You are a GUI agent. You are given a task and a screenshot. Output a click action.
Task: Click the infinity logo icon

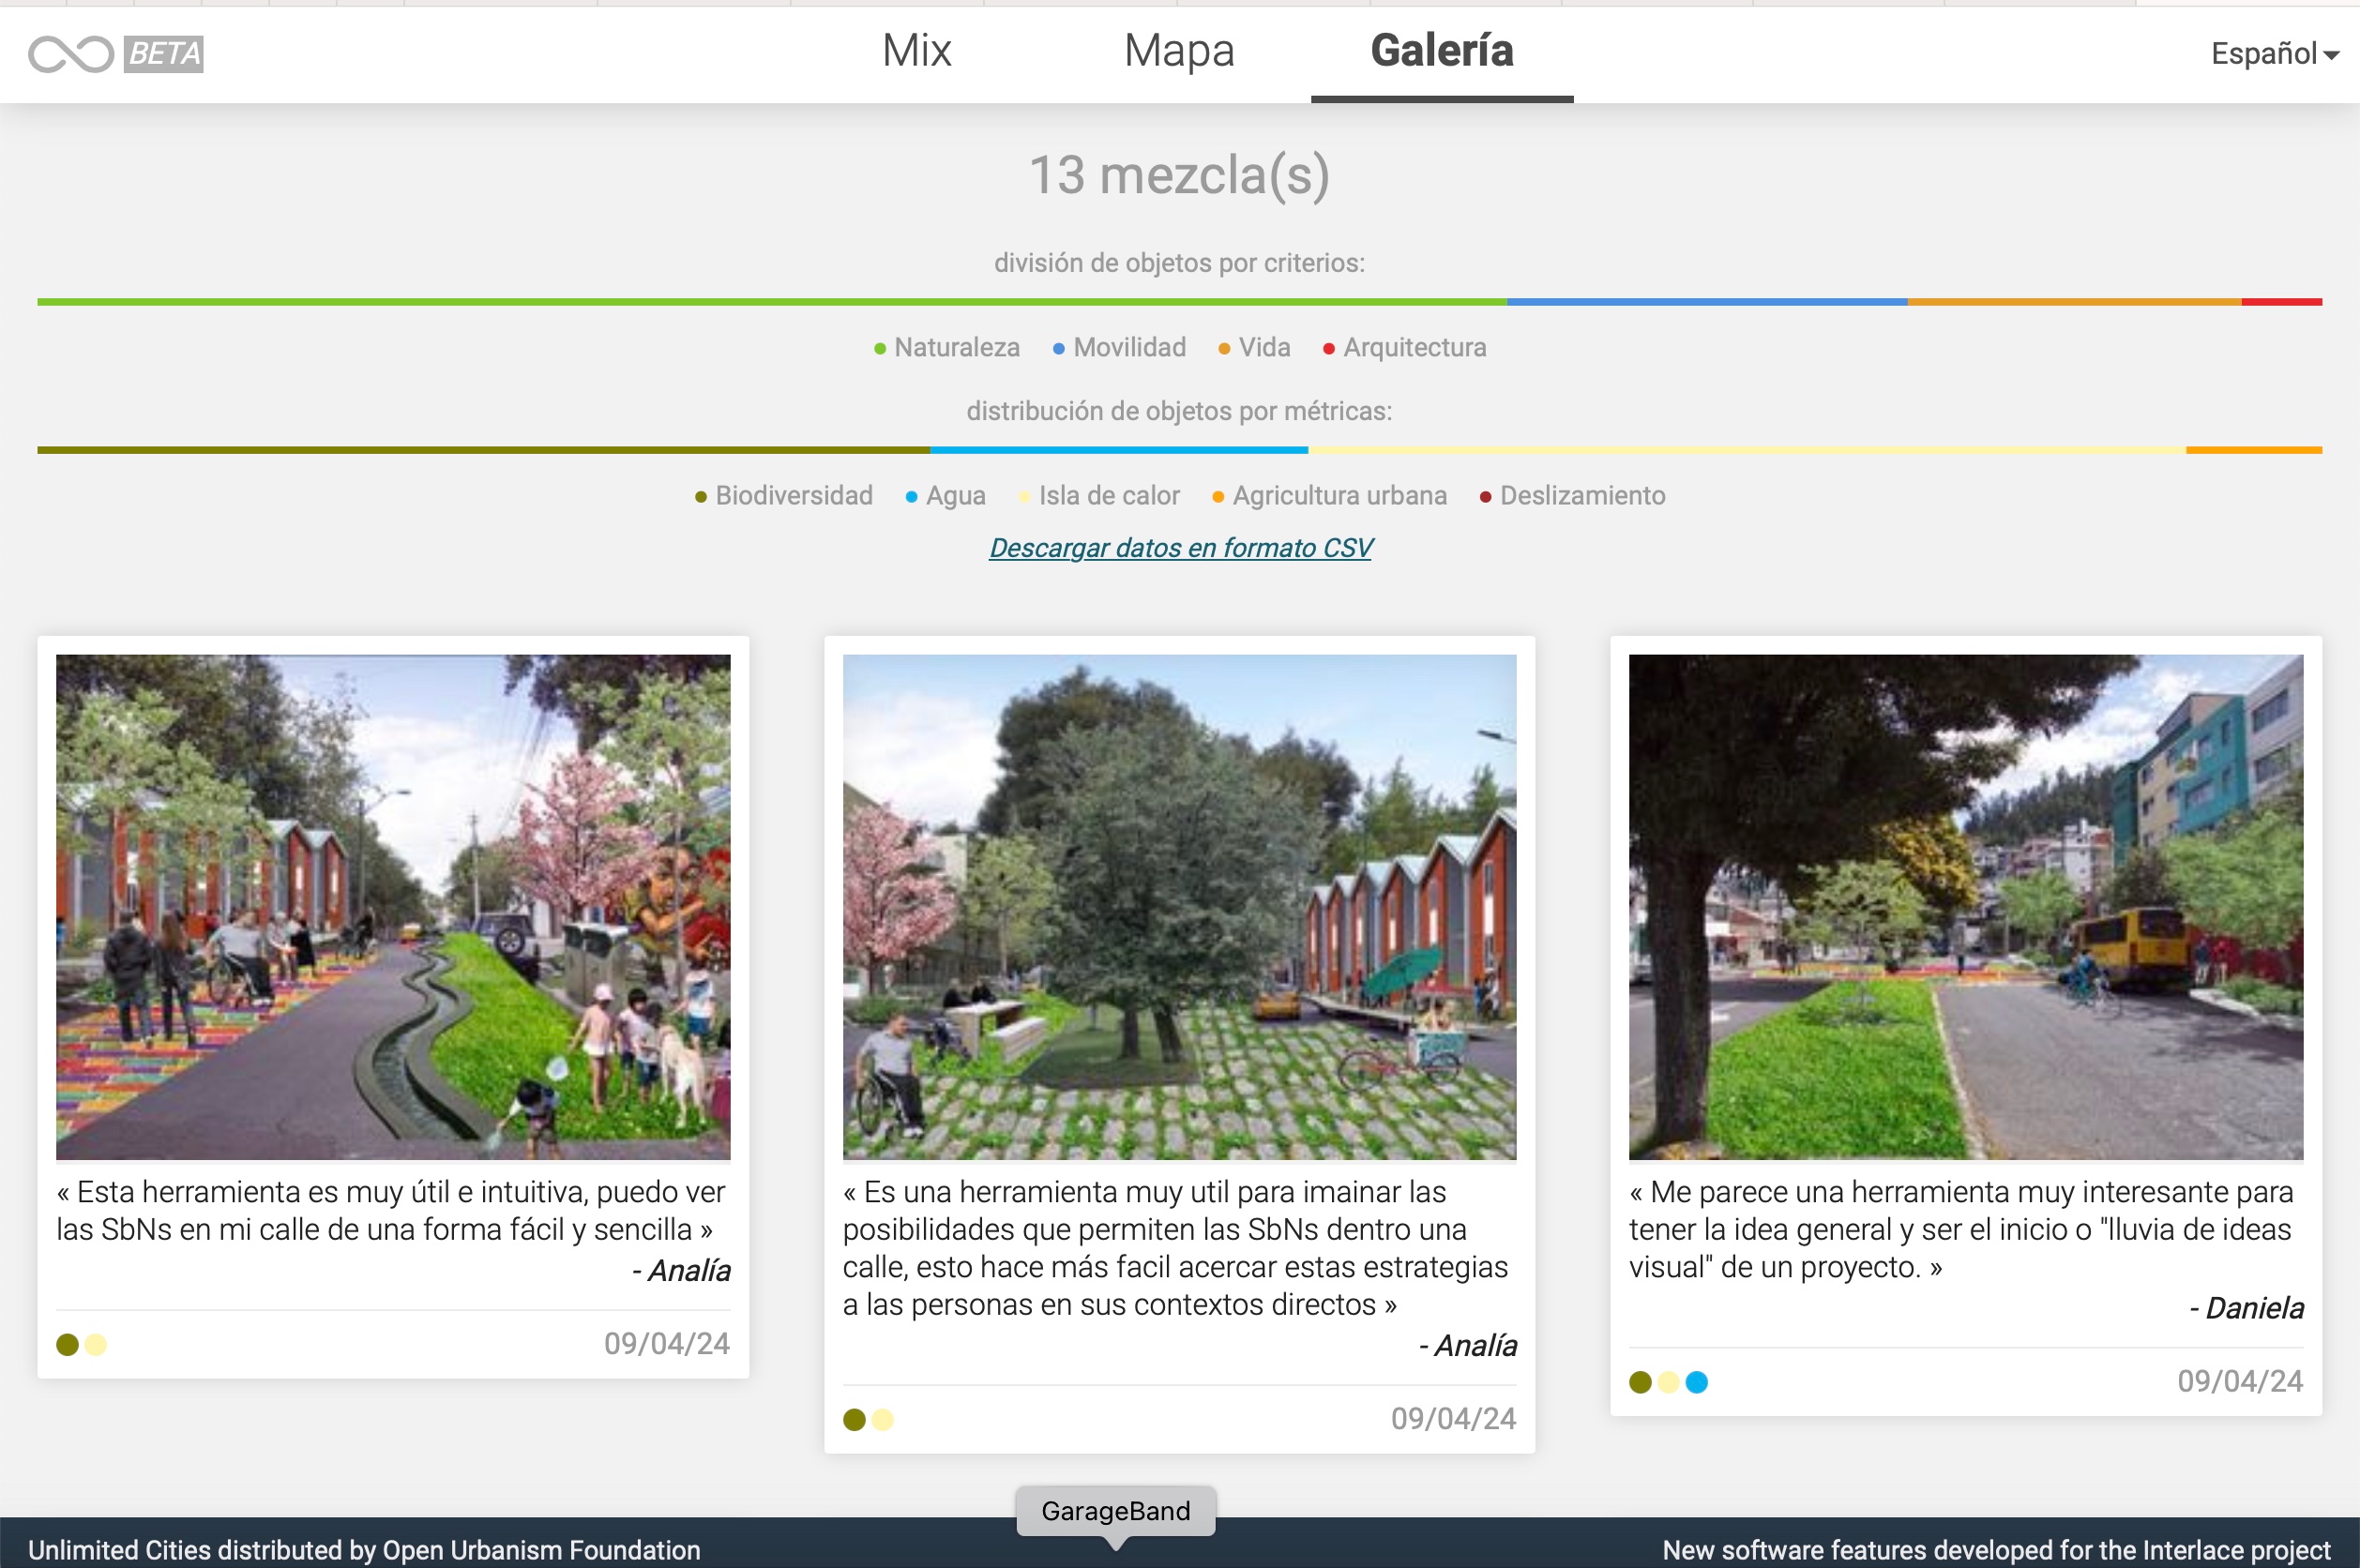(x=70, y=54)
